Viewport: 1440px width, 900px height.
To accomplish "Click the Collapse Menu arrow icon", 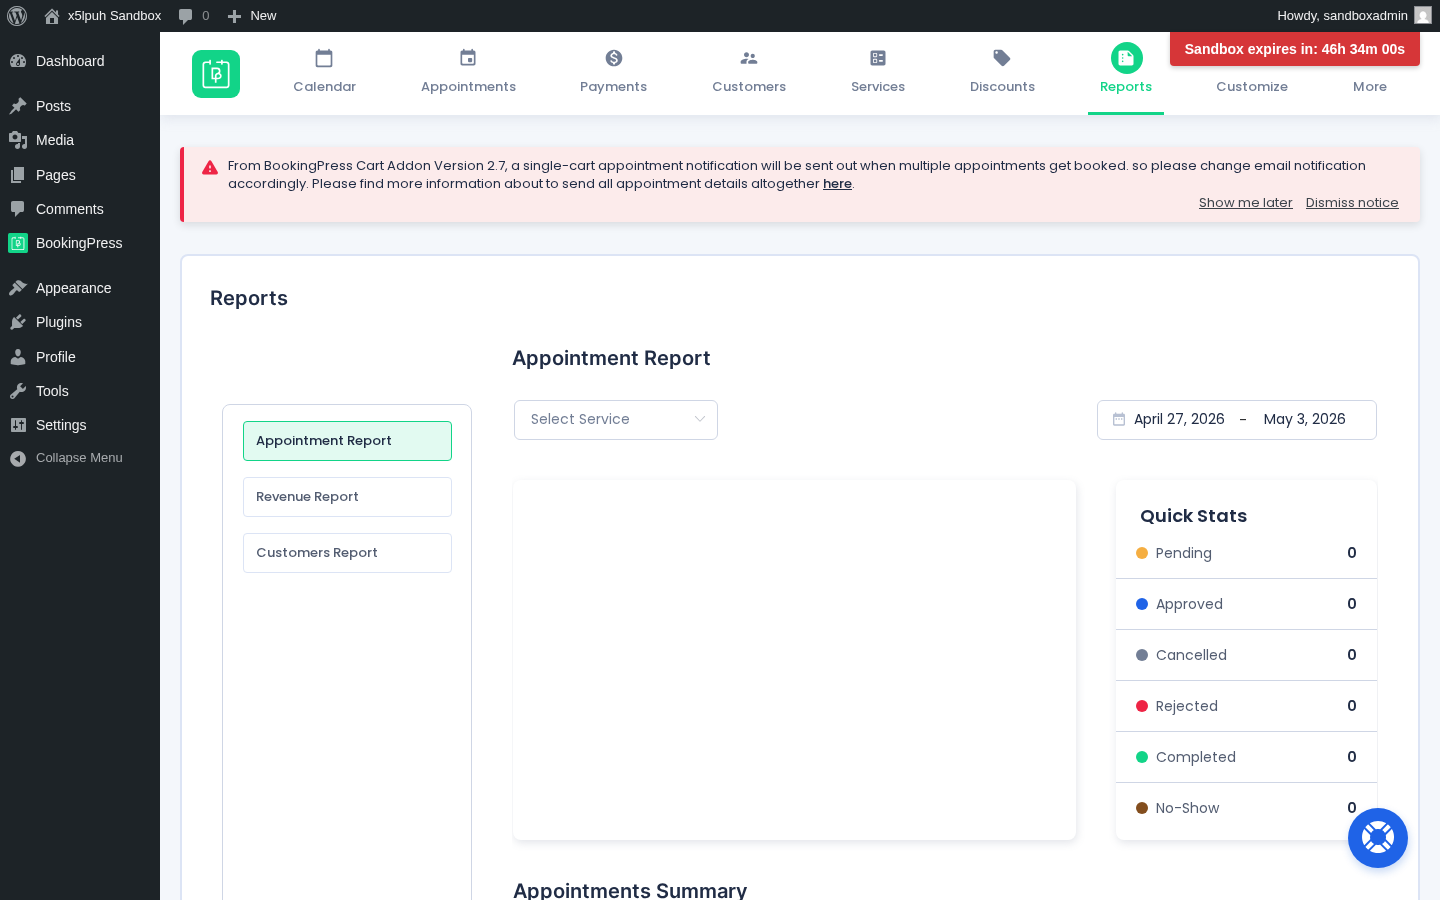I will [18, 458].
